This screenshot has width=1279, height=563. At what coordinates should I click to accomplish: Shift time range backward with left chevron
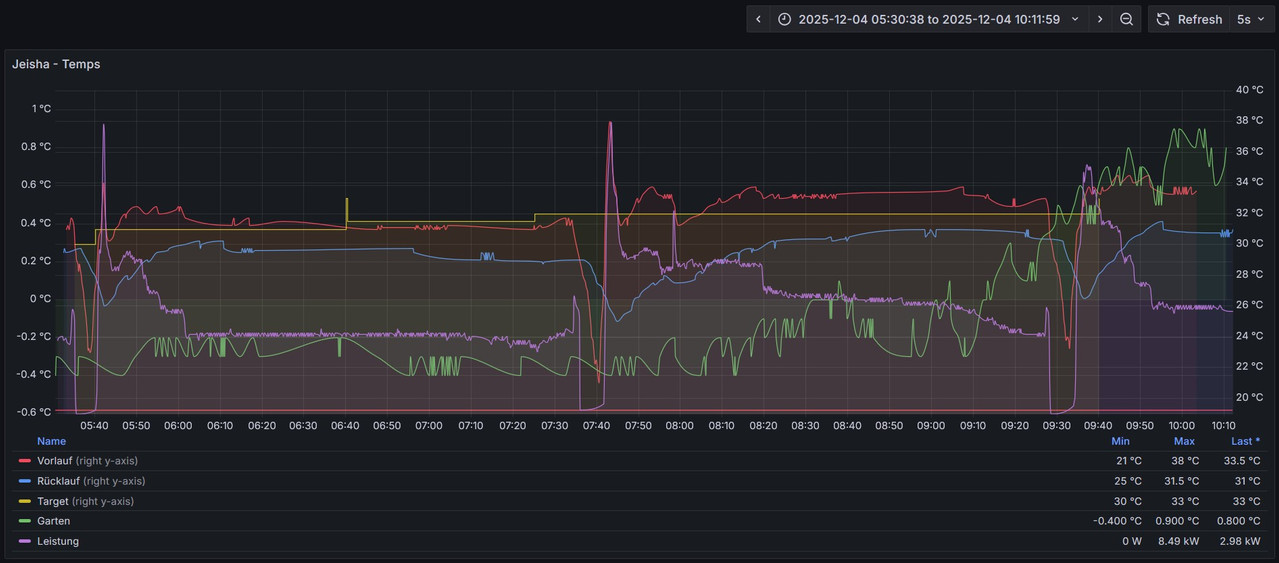pyautogui.click(x=758, y=19)
